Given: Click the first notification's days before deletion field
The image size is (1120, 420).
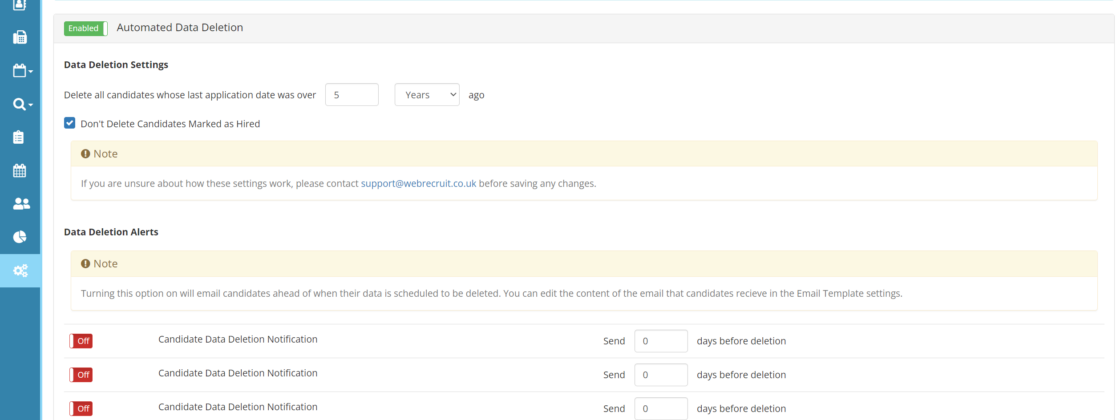Looking at the screenshot, I should [660, 341].
